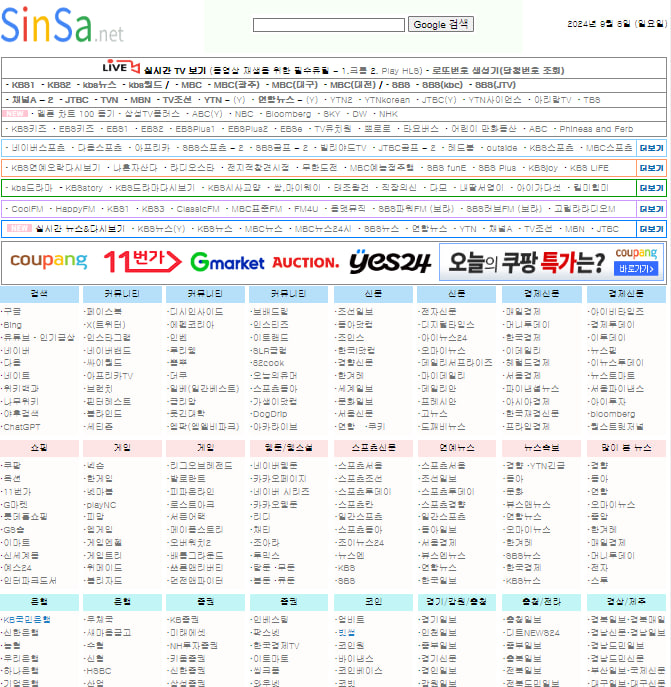Open the X(트위터) community link
671x687 pixels.
pyautogui.click(x=106, y=325)
